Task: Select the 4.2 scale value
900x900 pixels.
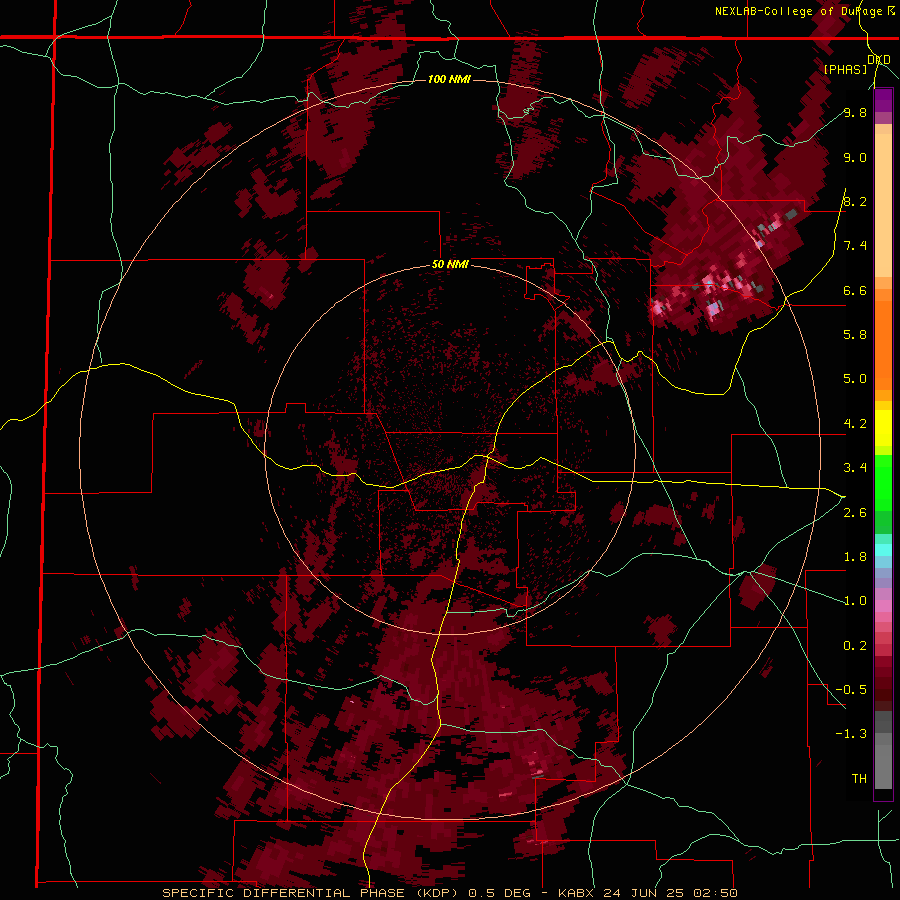Action: (855, 424)
